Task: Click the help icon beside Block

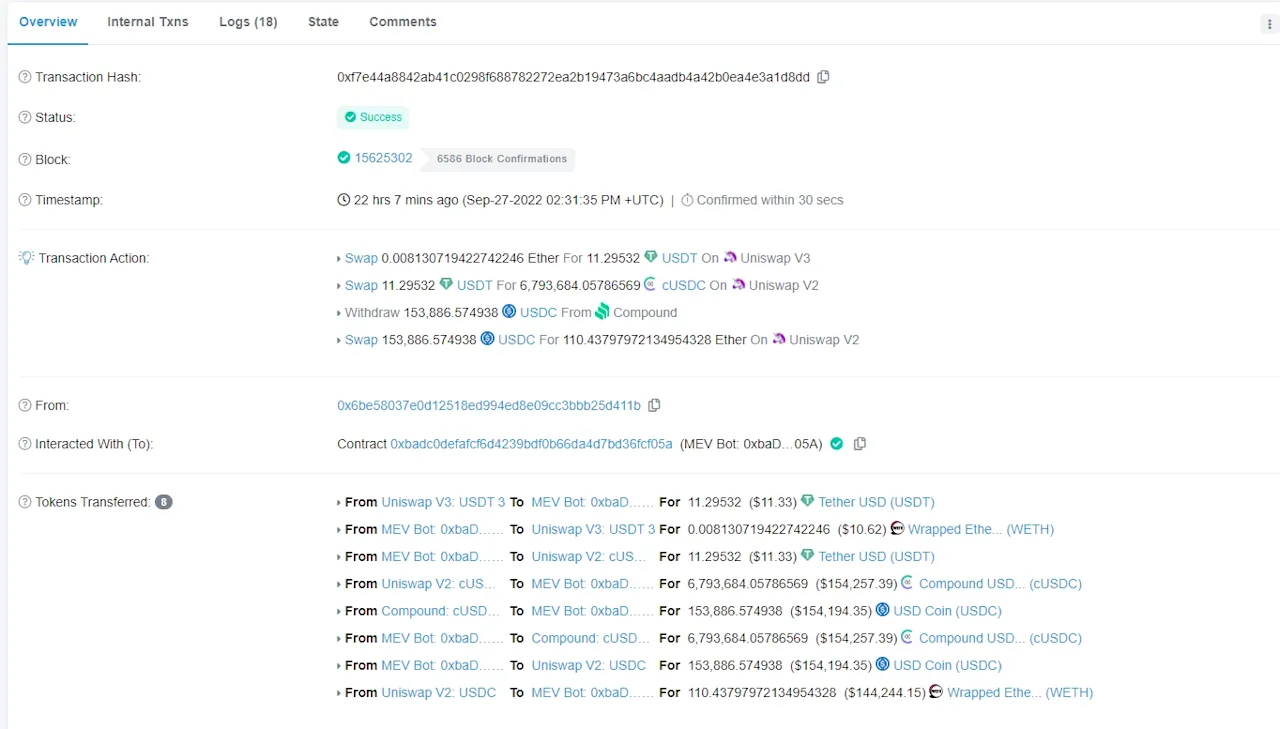Action: coord(25,159)
